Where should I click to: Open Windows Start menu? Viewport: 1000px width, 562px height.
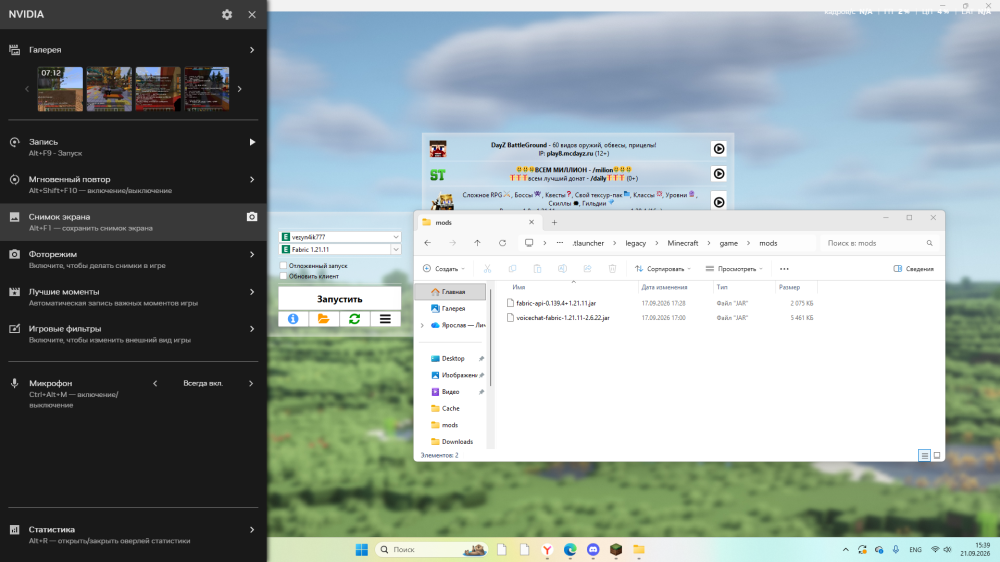pyautogui.click(x=362, y=549)
